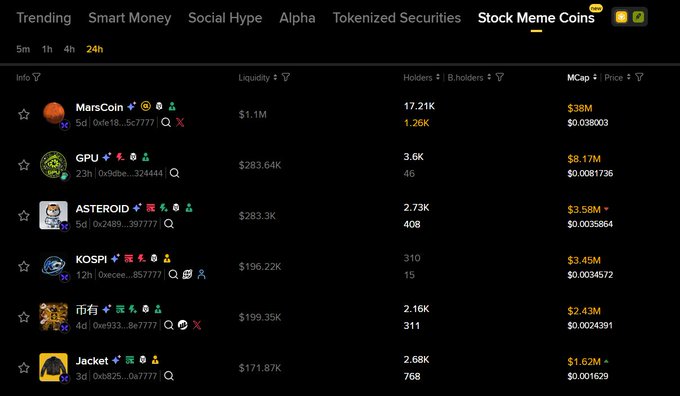Click the MarsCoin planet logo
The height and width of the screenshot is (396, 680).
click(x=54, y=114)
